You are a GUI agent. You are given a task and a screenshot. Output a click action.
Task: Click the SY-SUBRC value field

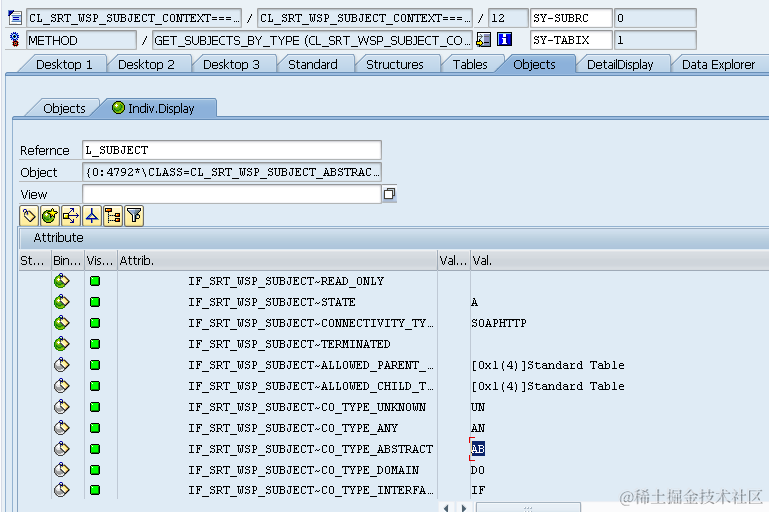click(x=655, y=18)
